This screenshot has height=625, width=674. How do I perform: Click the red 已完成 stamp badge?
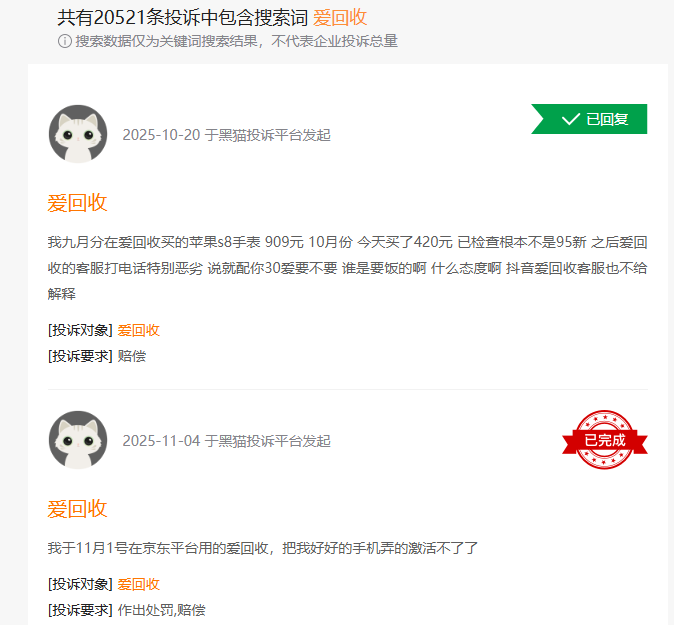pyautogui.click(x=604, y=439)
